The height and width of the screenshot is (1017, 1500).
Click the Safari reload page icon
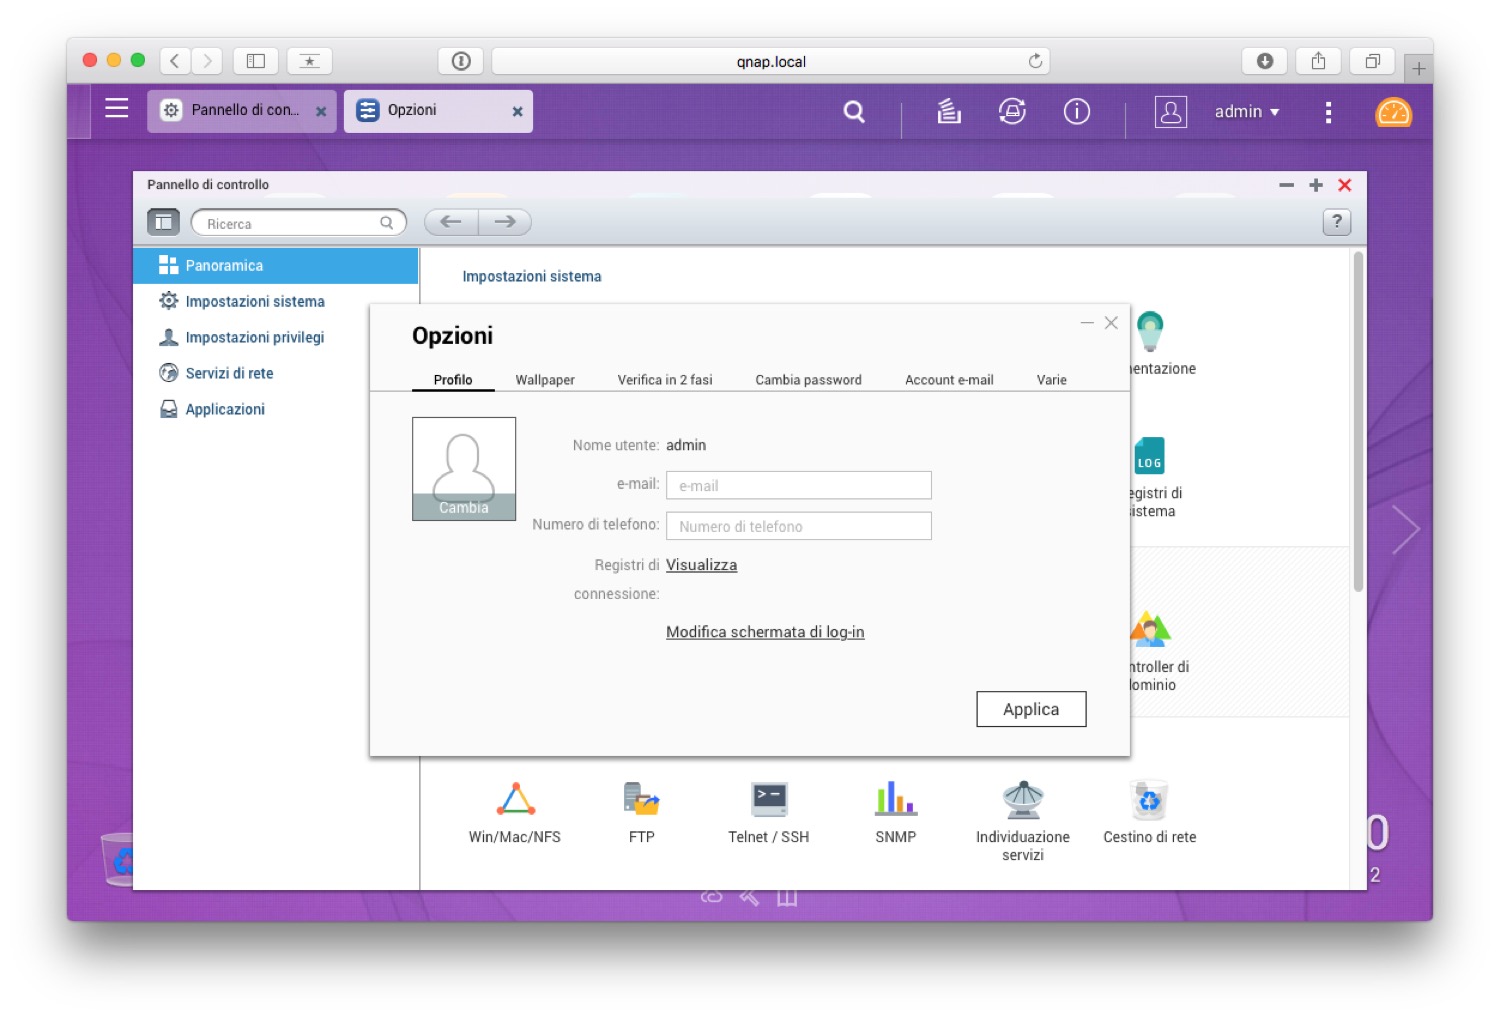tap(1035, 61)
